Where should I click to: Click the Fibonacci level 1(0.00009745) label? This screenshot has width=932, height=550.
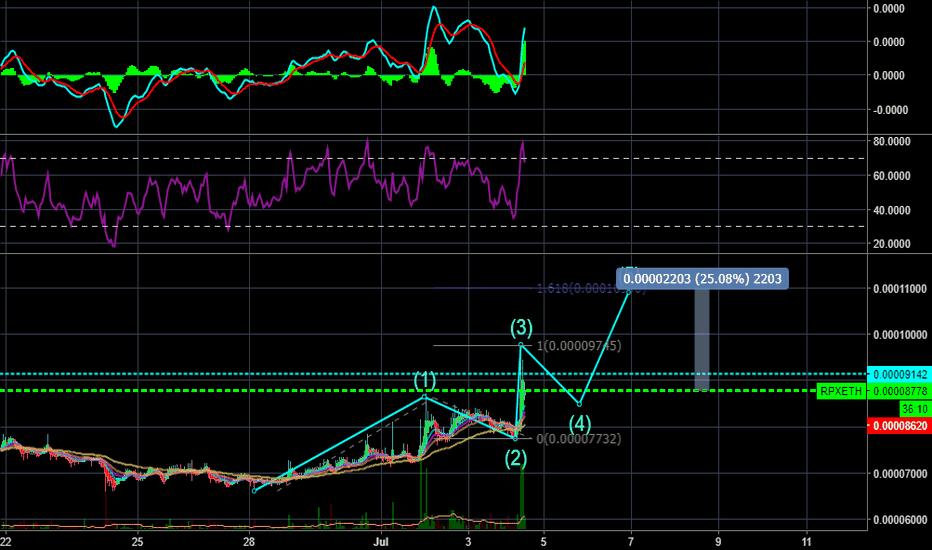click(579, 345)
